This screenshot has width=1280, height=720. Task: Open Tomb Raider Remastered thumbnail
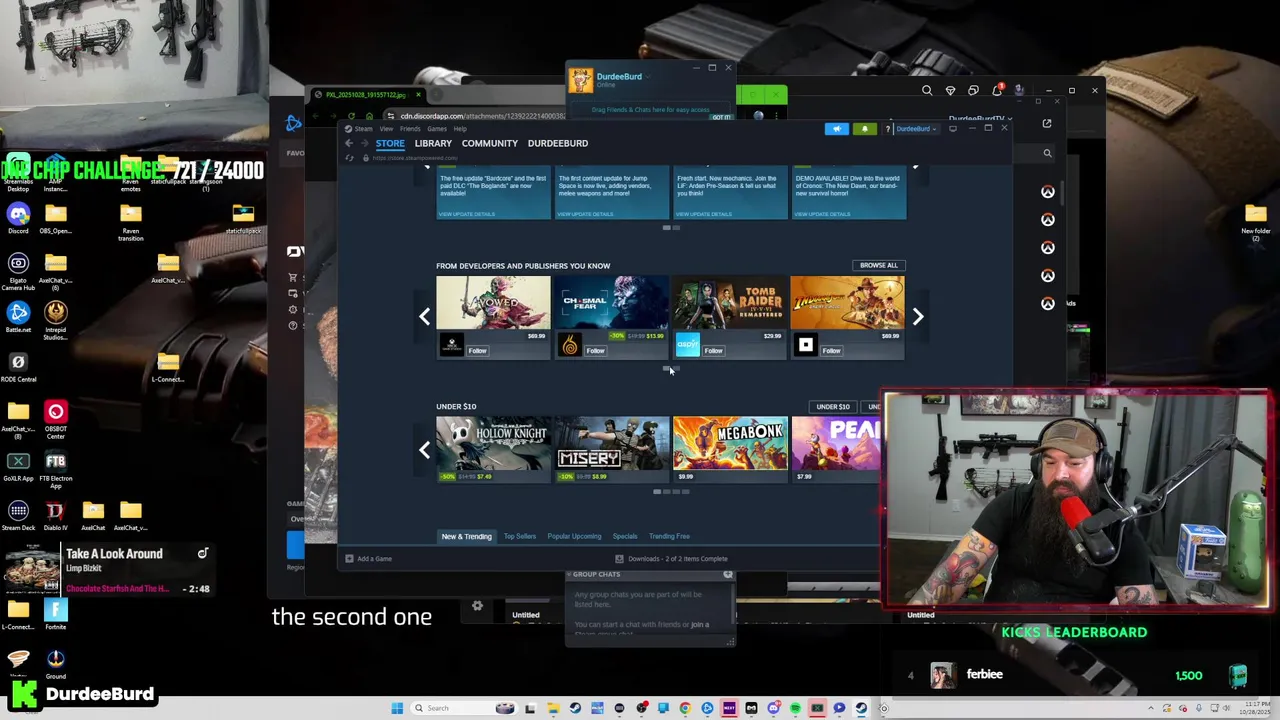click(x=730, y=303)
